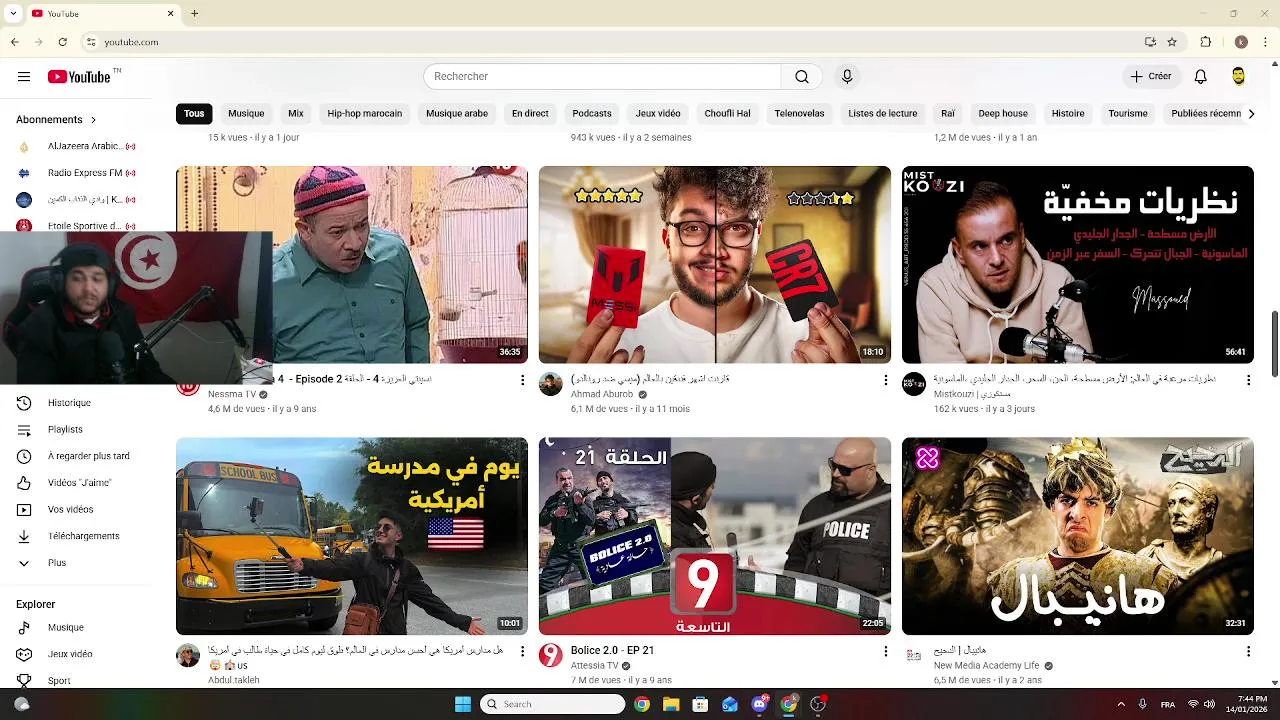Open File Explorer from taskbar

[x=671, y=704]
